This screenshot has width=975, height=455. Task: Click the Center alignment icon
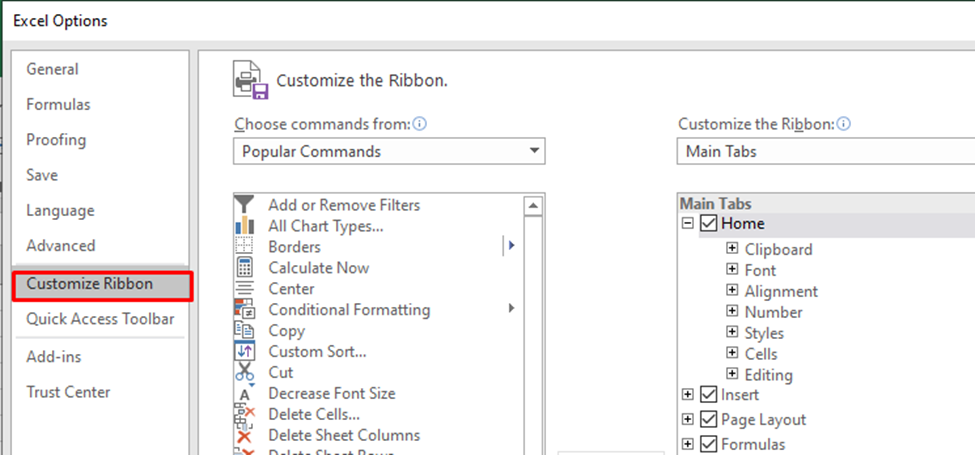[244, 288]
